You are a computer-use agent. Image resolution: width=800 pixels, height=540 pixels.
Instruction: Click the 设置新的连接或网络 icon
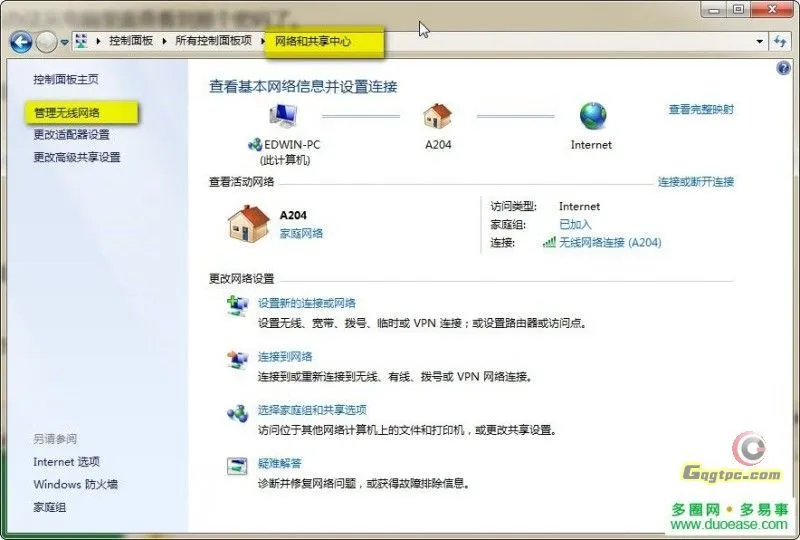pyautogui.click(x=237, y=306)
